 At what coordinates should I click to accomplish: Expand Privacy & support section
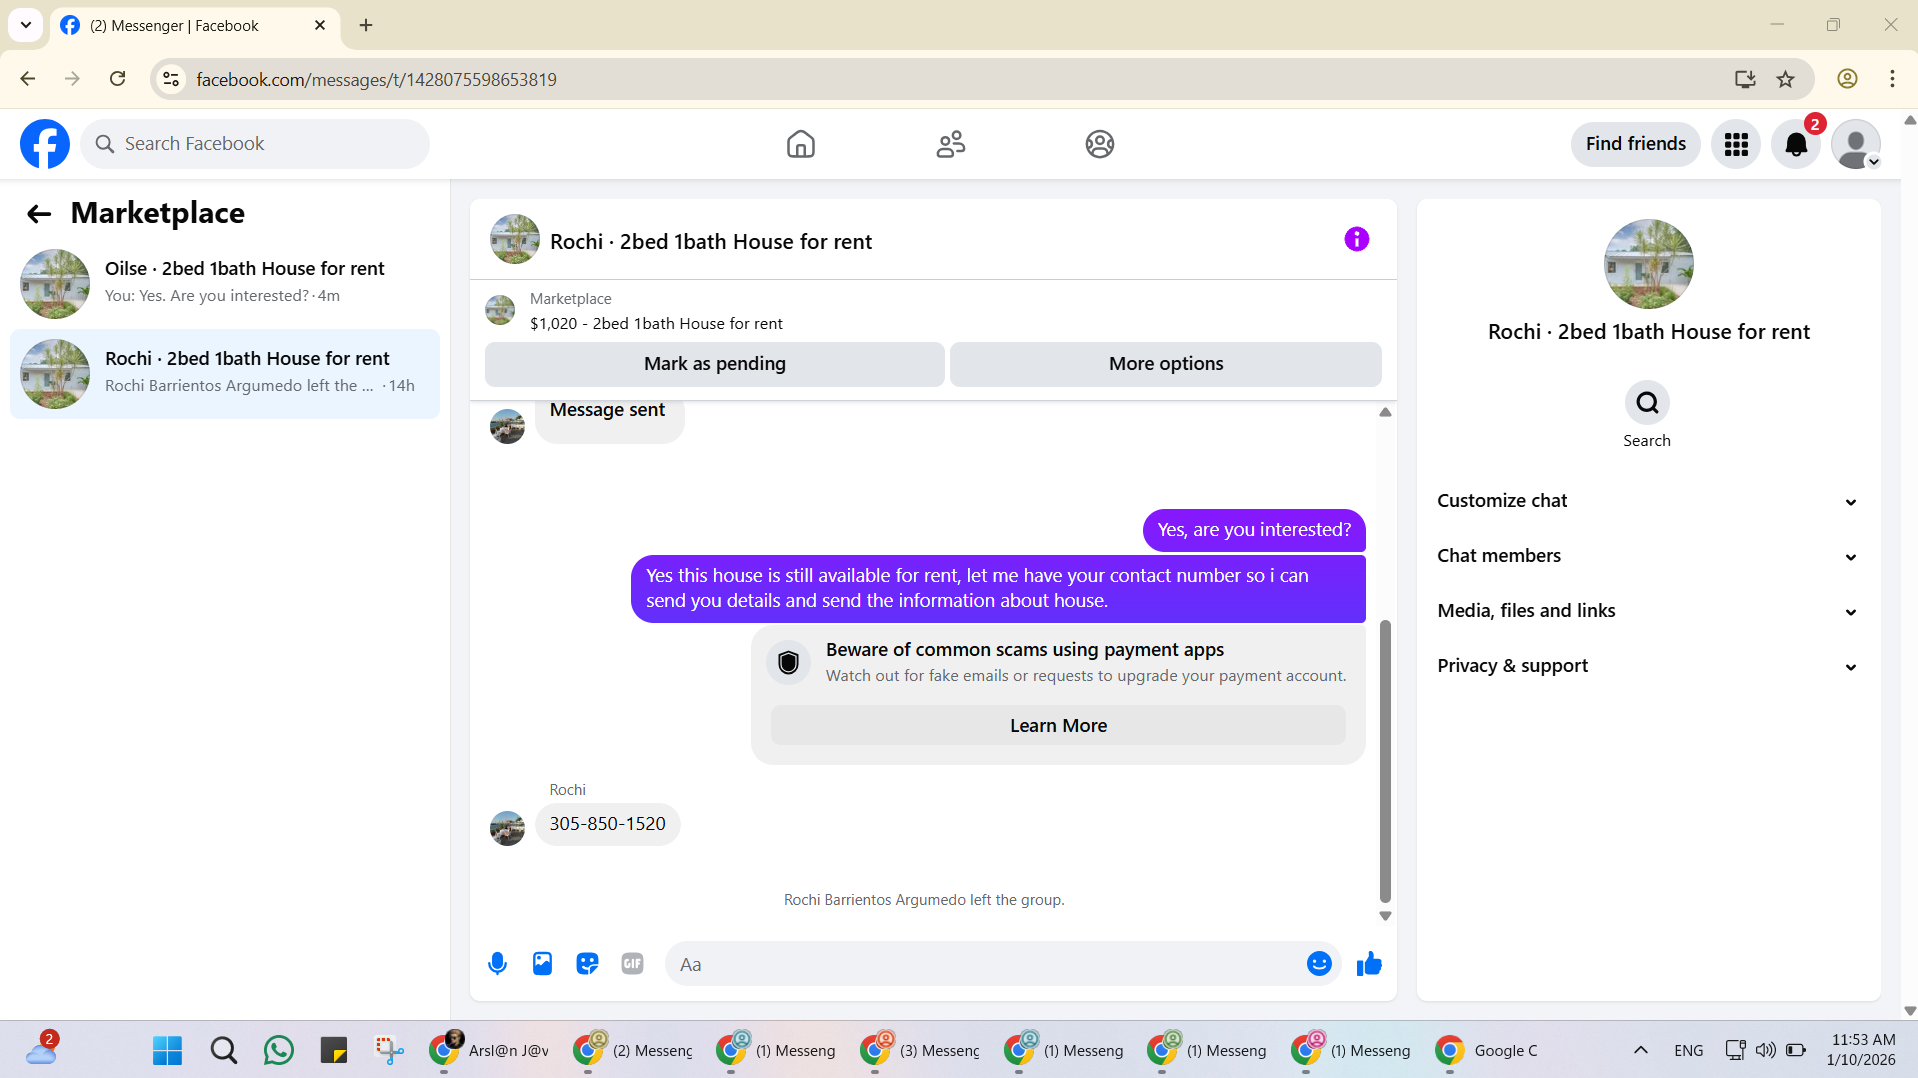(1648, 666)
